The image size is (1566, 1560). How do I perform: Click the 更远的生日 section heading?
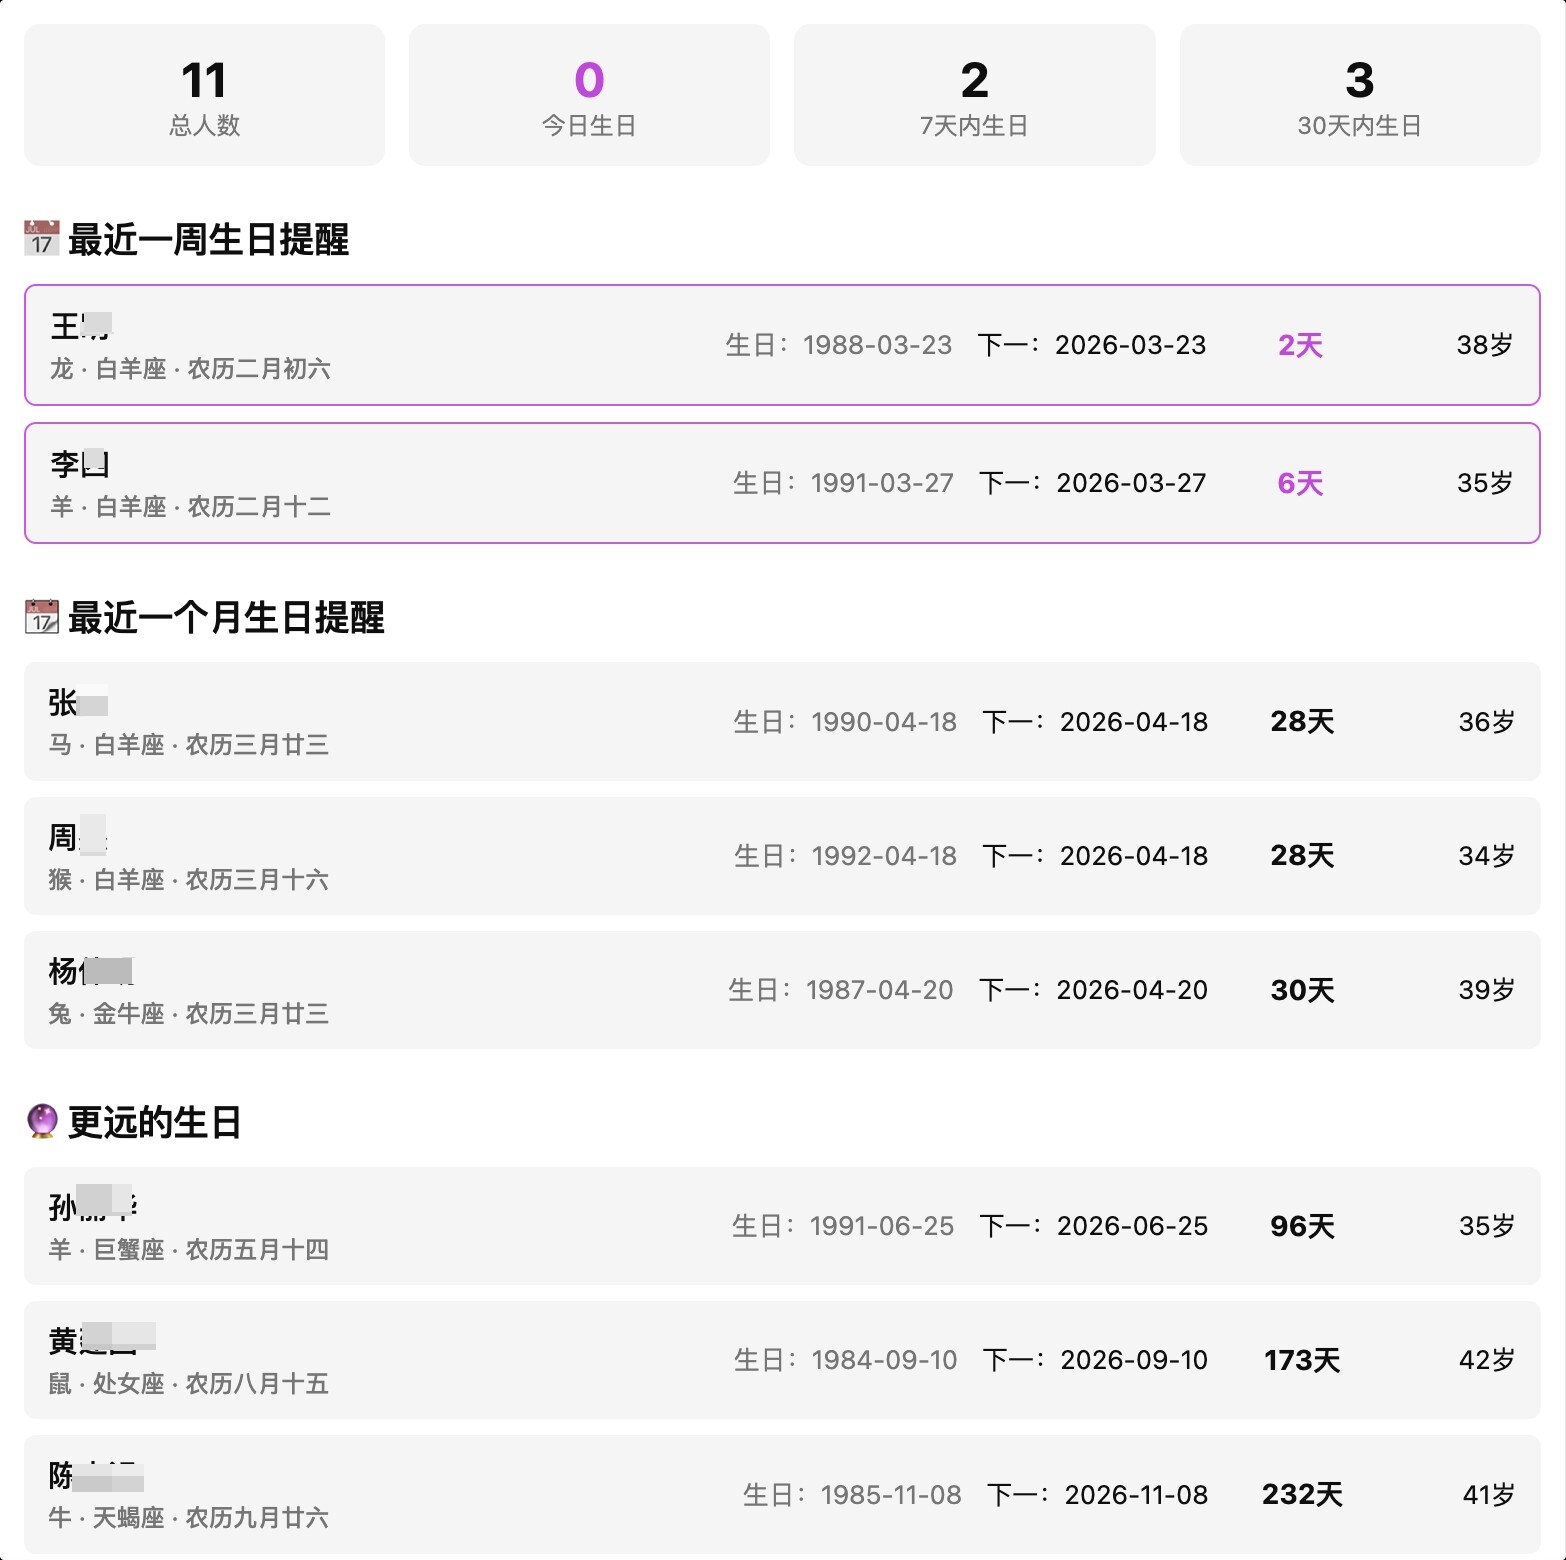coord(154,1122)
